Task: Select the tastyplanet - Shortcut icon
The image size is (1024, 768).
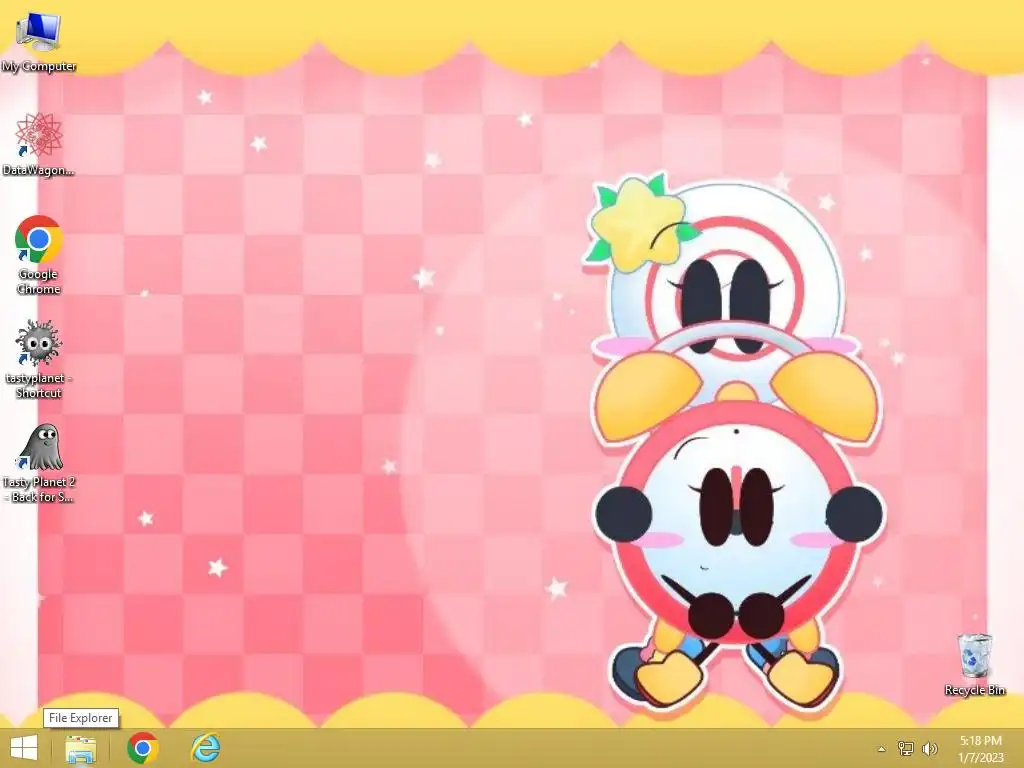Action: point(39,343)
